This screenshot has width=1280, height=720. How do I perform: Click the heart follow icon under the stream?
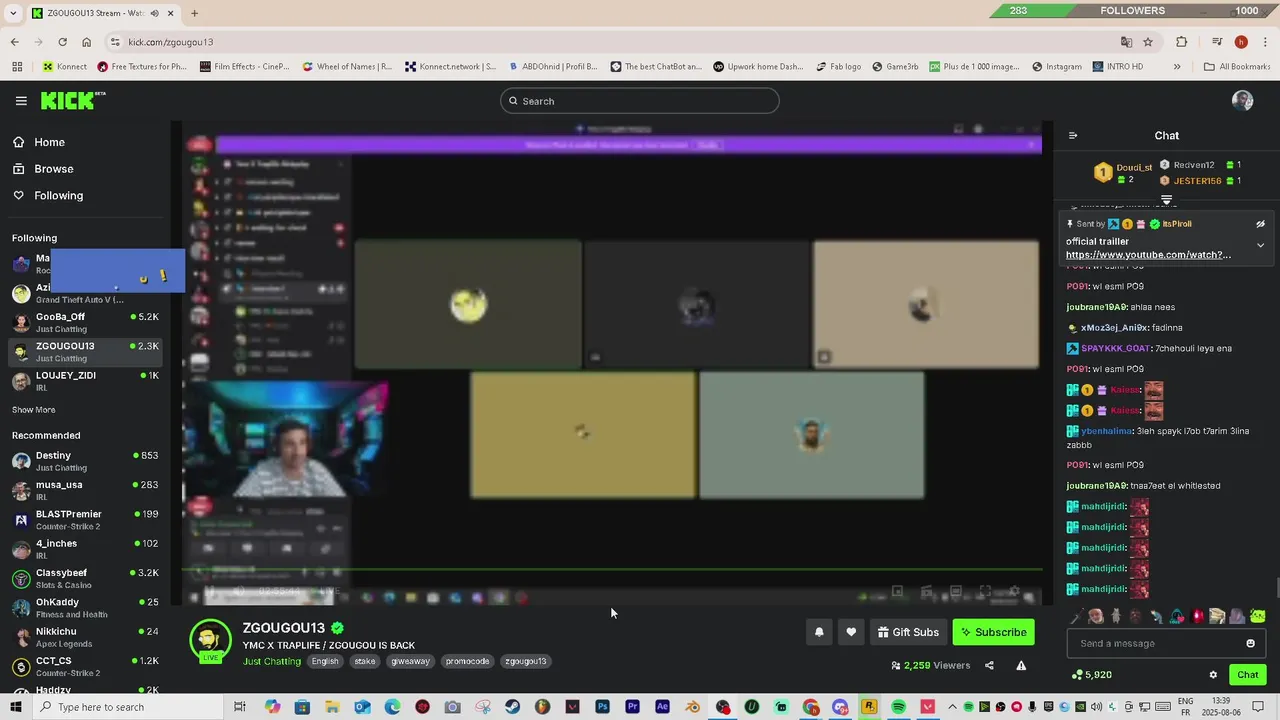[851, 632]
